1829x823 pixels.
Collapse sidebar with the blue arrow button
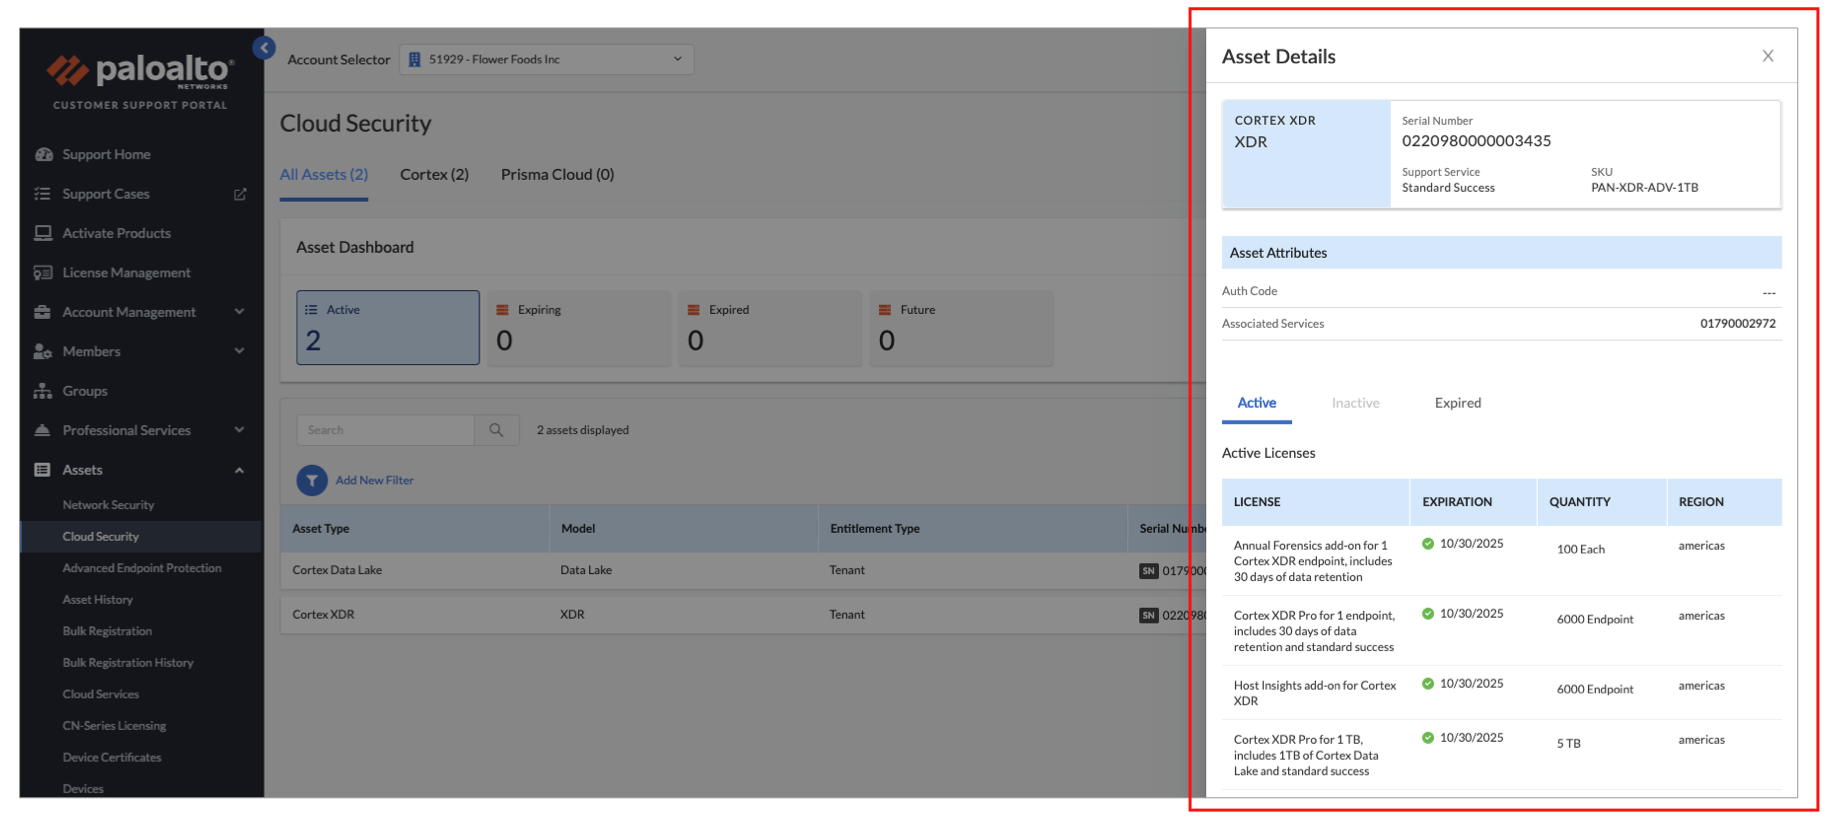pos(264,47)
